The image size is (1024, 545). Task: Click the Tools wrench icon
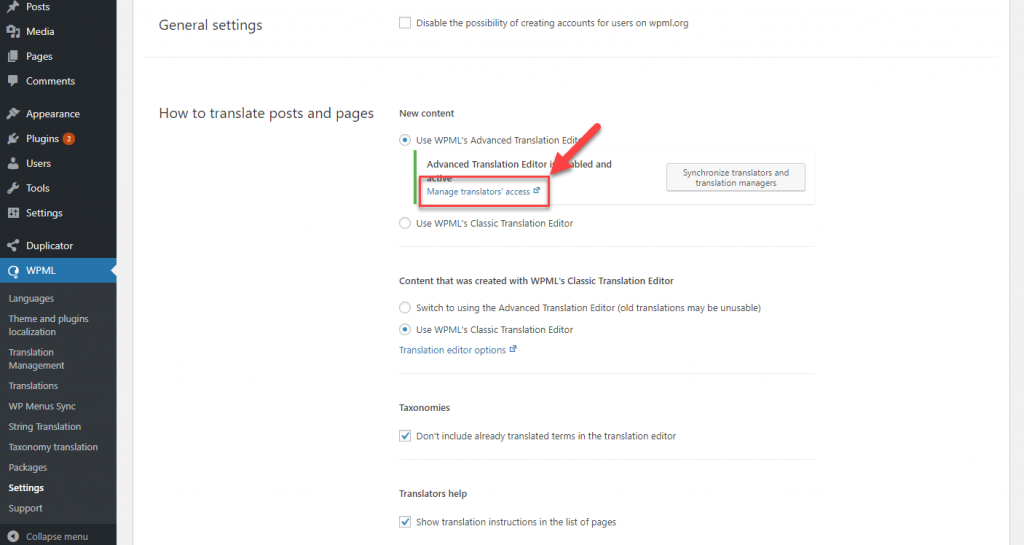[13, 188]
